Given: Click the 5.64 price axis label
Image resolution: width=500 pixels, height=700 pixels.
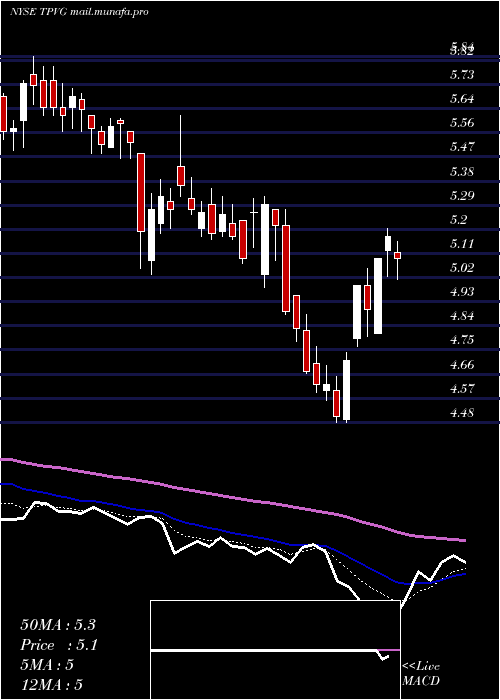Looking at the screenshot, I should (x=462, y=99).
